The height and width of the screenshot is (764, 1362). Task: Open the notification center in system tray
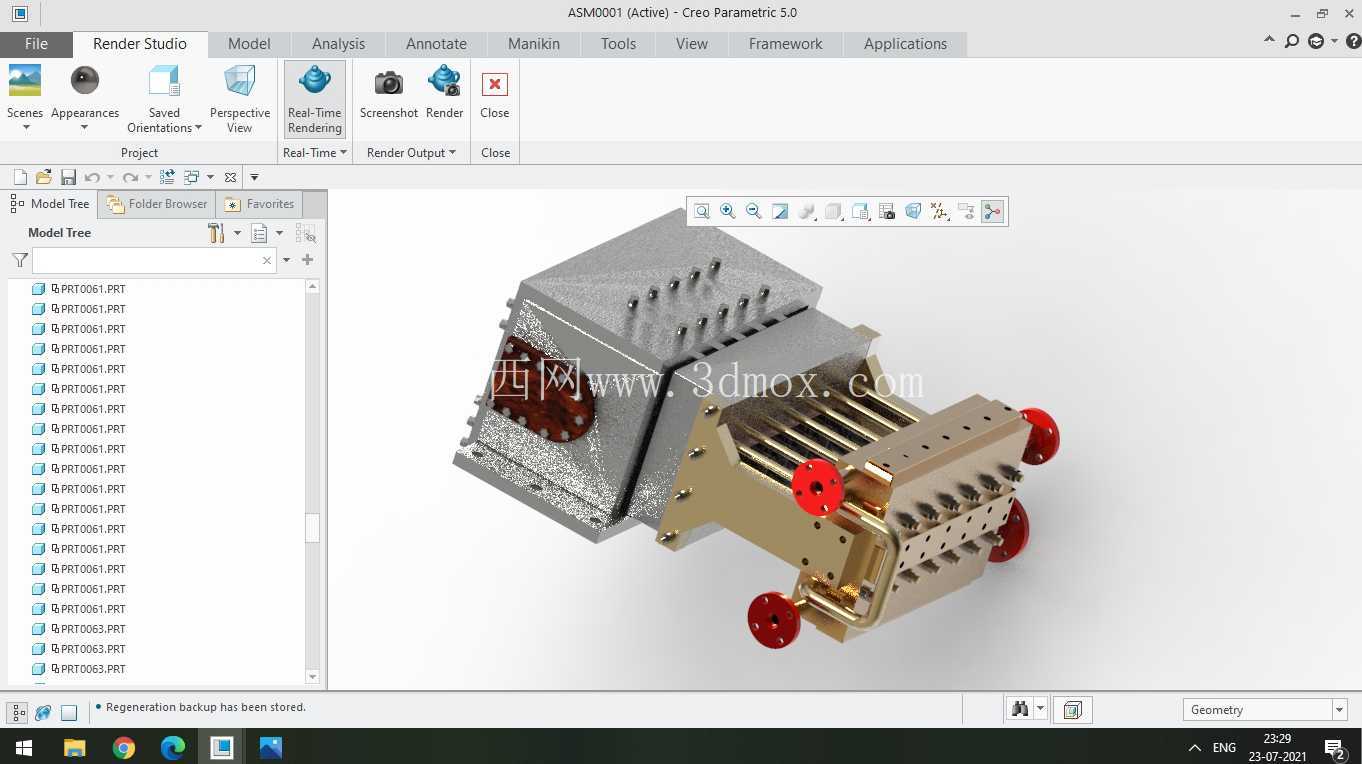pos(1333,747)
